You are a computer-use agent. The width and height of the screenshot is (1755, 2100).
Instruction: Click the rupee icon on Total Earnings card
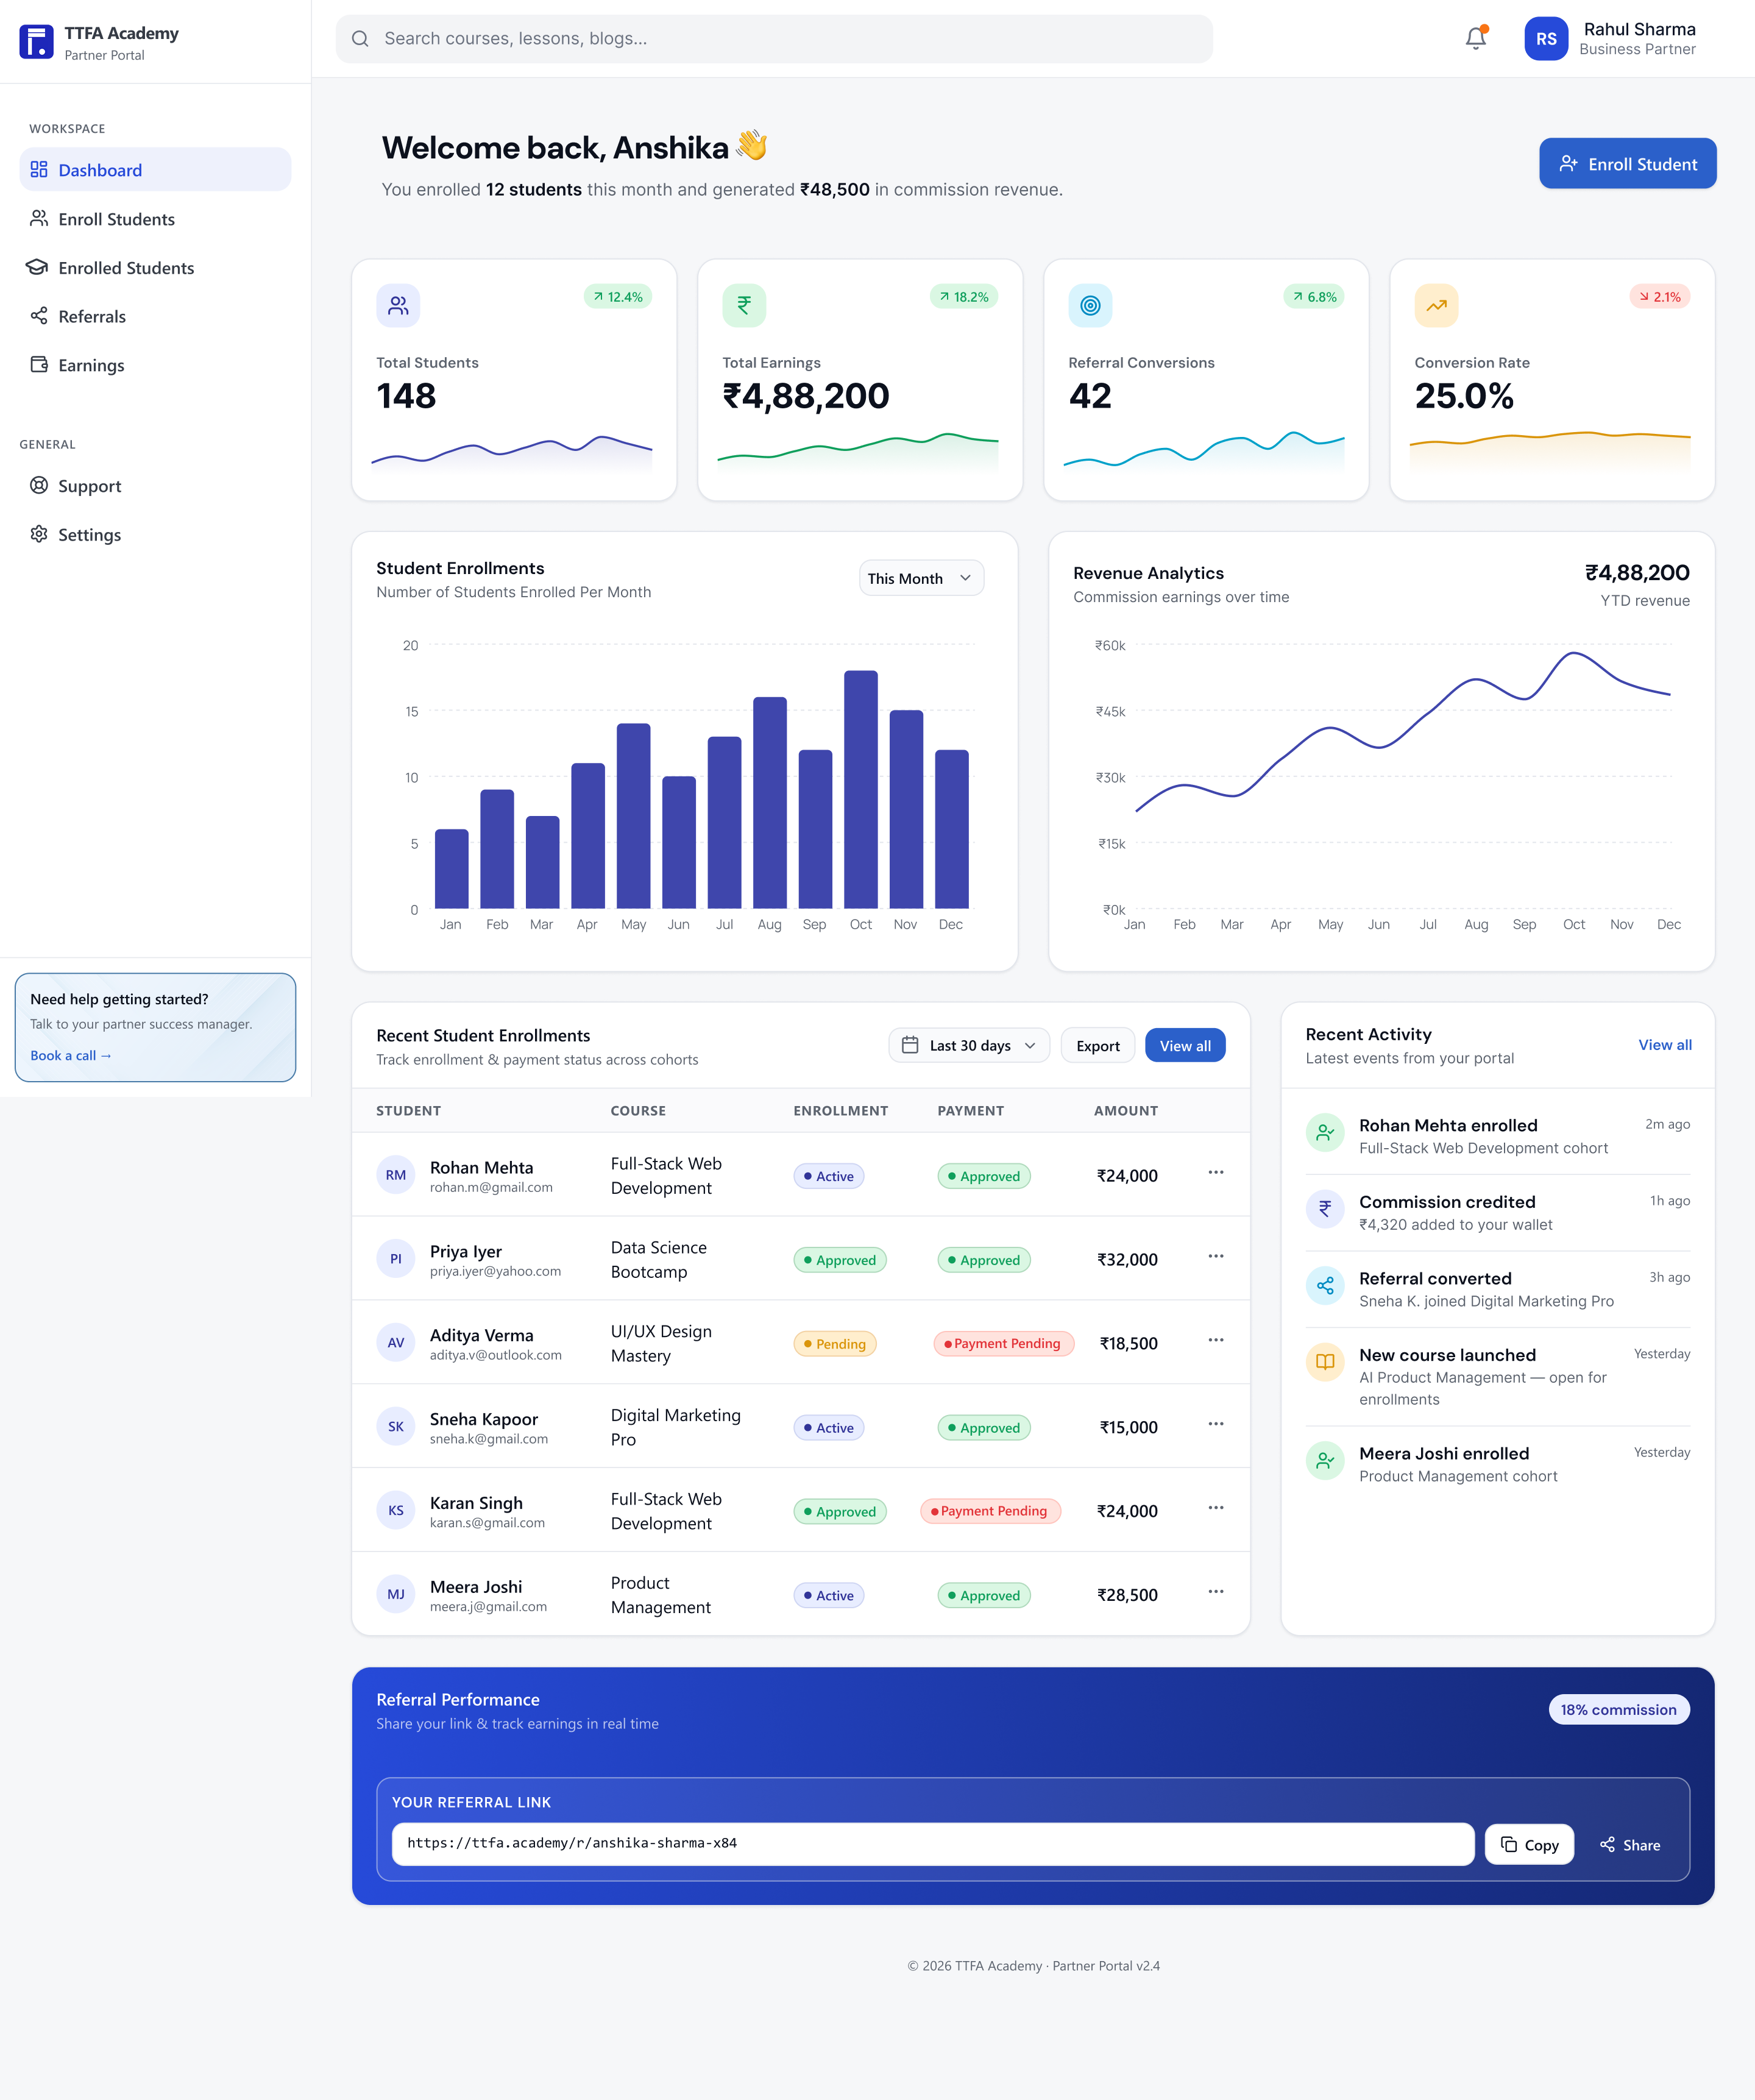click(744, 305)
